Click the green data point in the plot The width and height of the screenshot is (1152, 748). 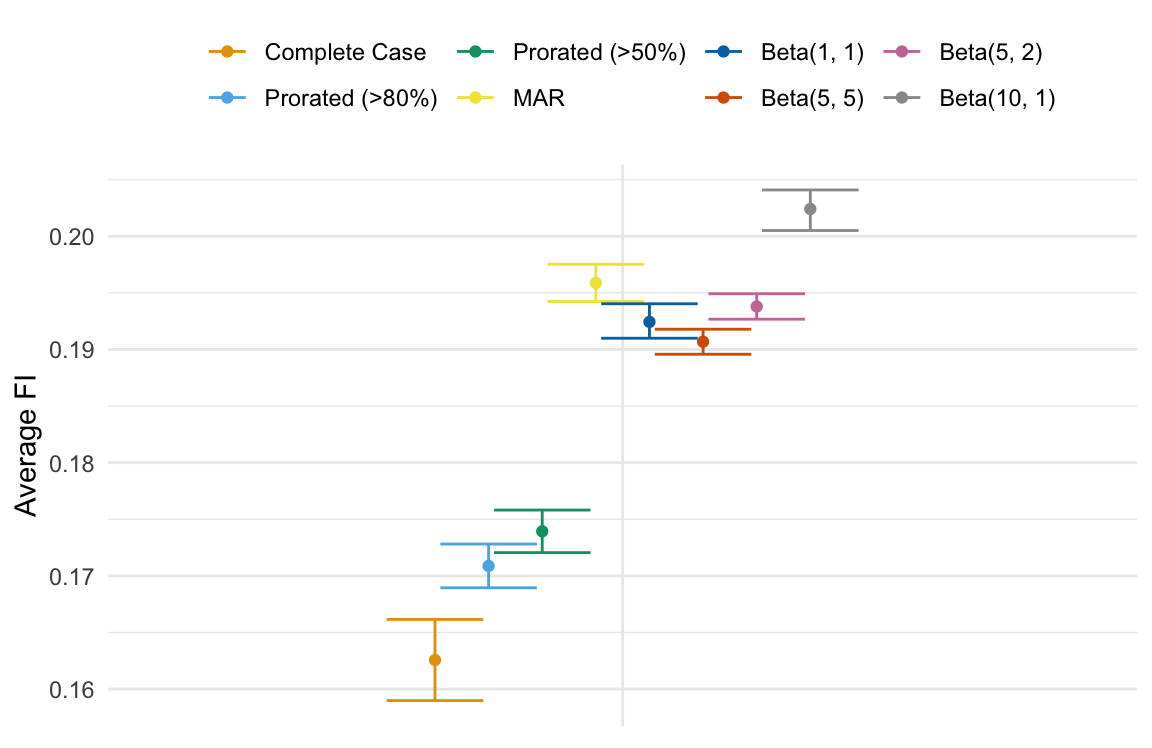tap(542, 531)
